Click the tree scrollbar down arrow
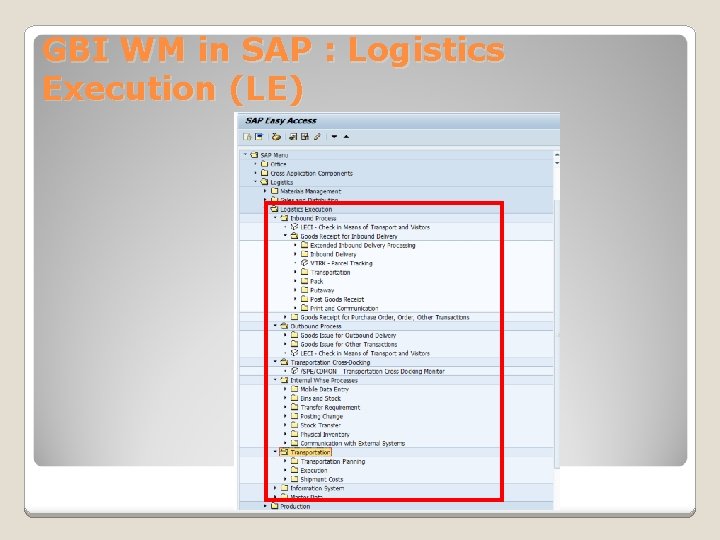The image size is (720, 540). 557,163
